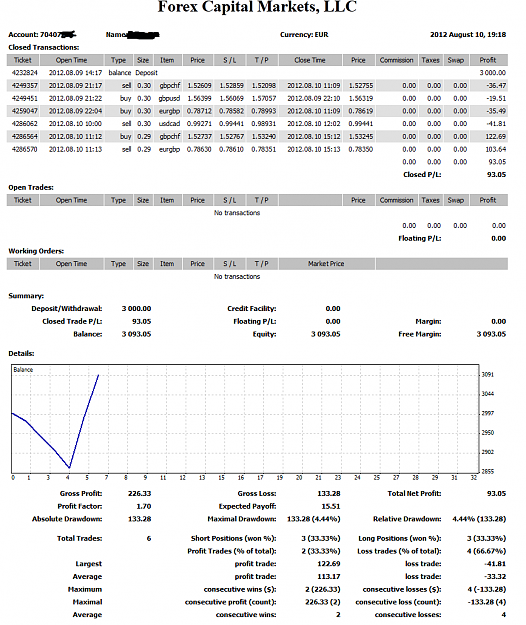Click the Credit Facility label
Screen dimensions: 526x625
pyautogui.click(x=251, y=309)
